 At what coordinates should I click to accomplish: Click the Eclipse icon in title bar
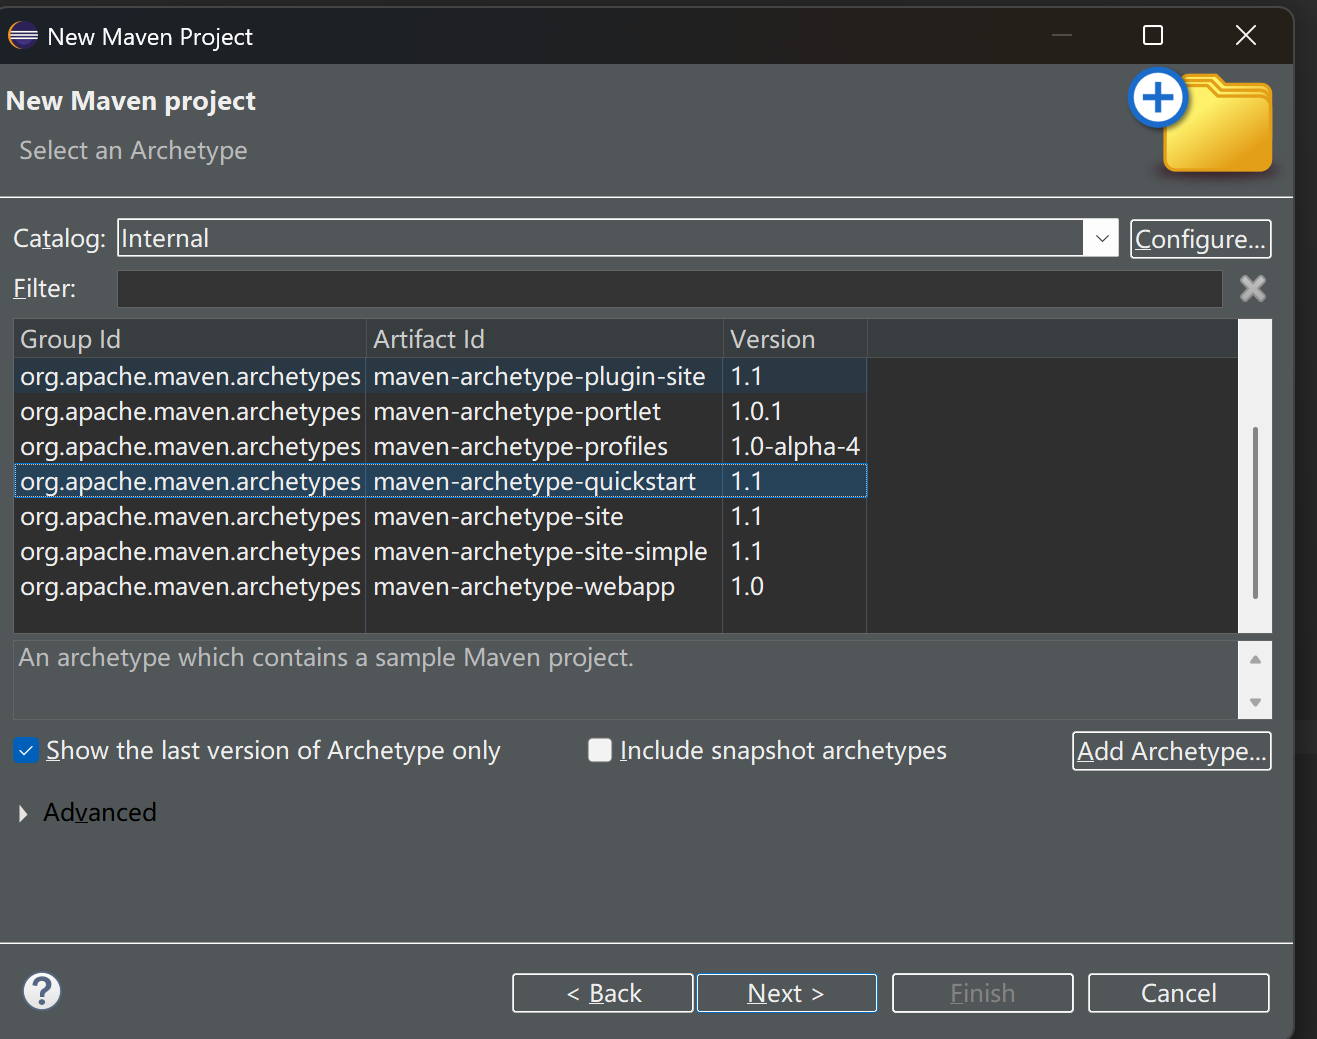click(23, 36)
